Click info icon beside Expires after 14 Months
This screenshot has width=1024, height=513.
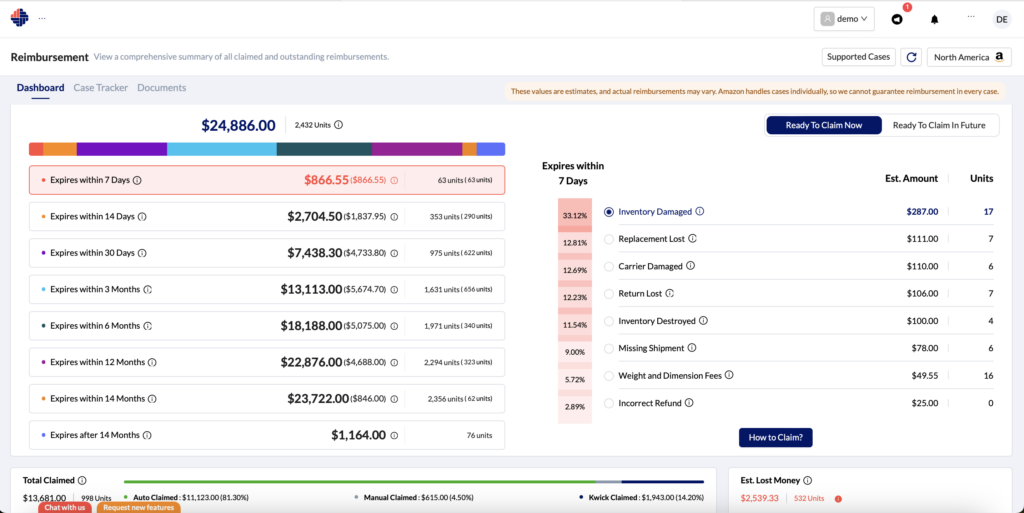(x=147, y=435)
